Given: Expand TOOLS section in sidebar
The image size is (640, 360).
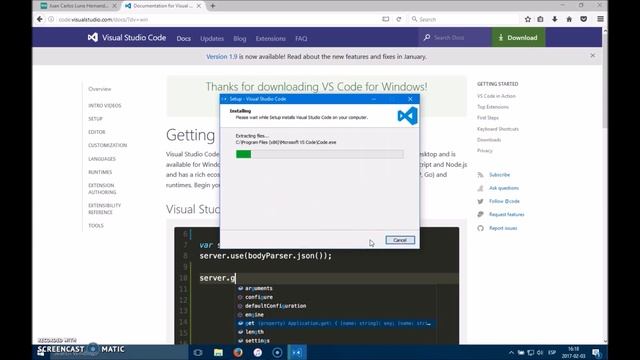Looking at the screenshot, I should (96, 226).
